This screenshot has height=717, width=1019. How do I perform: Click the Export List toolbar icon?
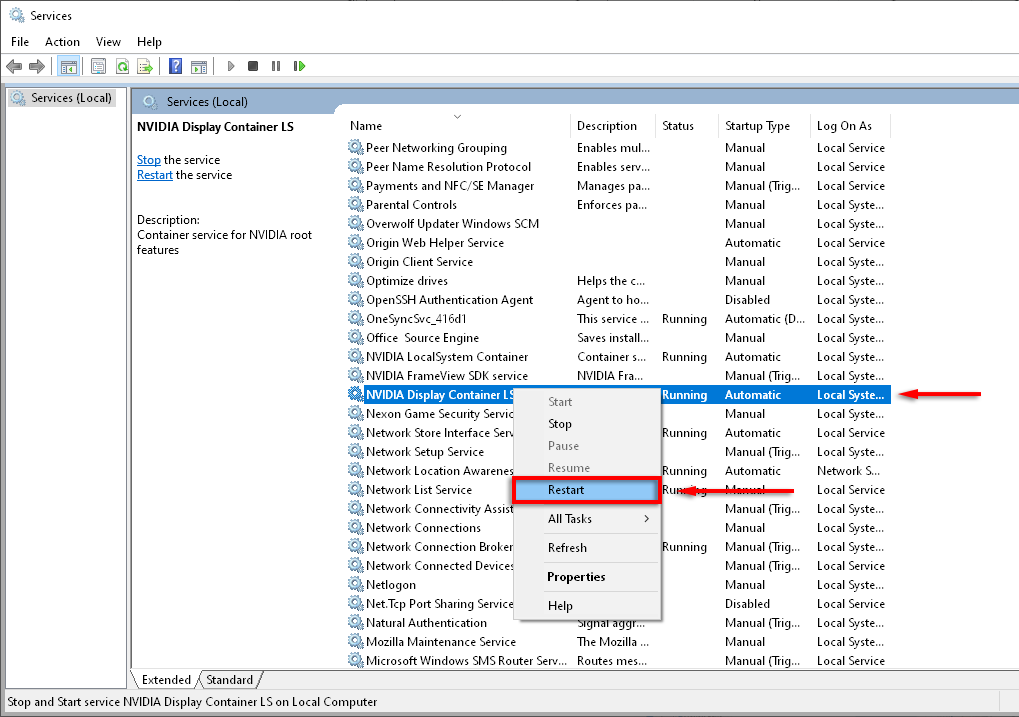(x=145, y=66)
